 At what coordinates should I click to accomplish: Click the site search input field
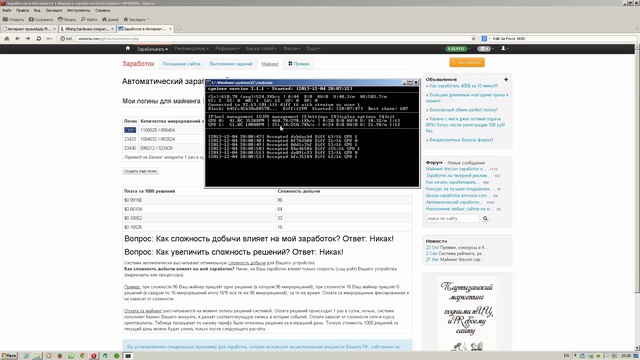click(452, 219)
